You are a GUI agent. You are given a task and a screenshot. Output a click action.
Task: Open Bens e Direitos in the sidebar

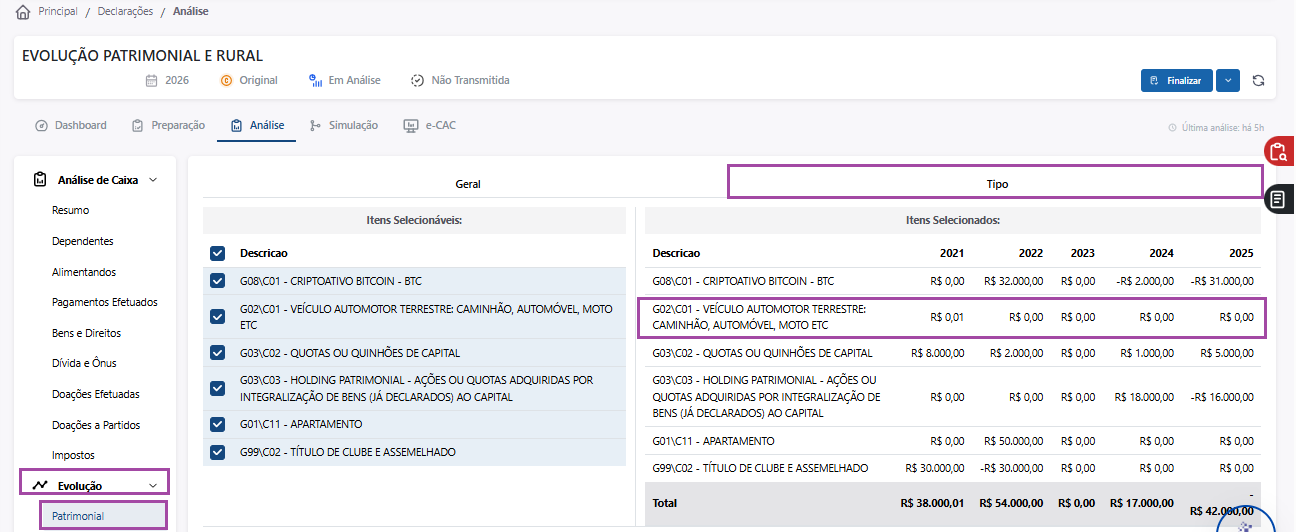[86, 333]
